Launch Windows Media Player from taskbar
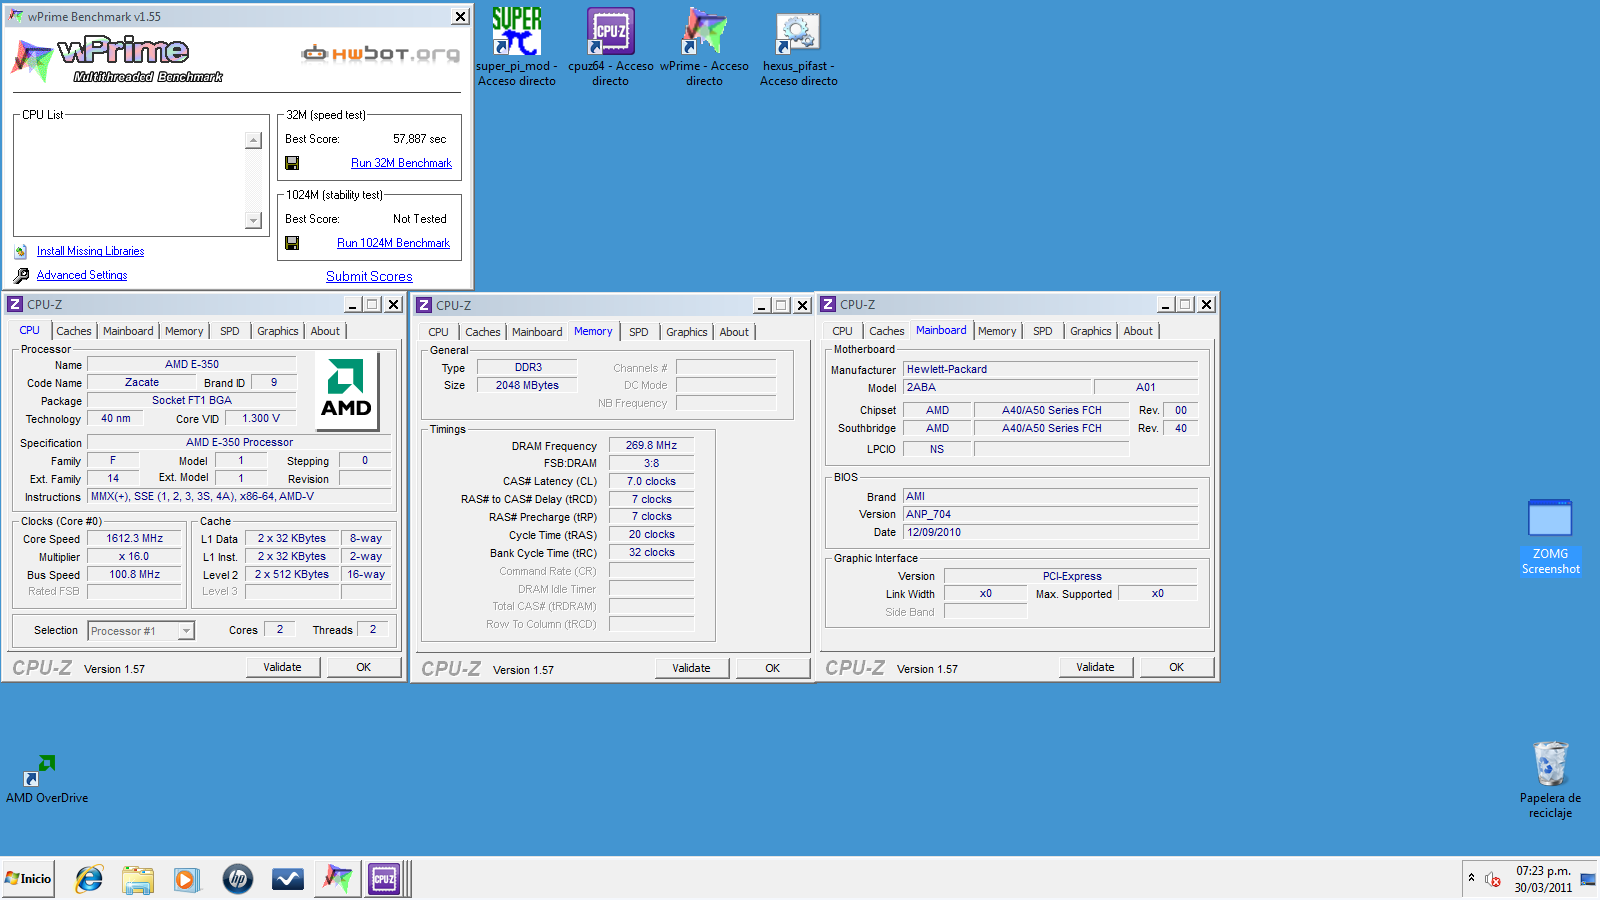The height and width of the screenshot is (900, 1600). (186, 879)
